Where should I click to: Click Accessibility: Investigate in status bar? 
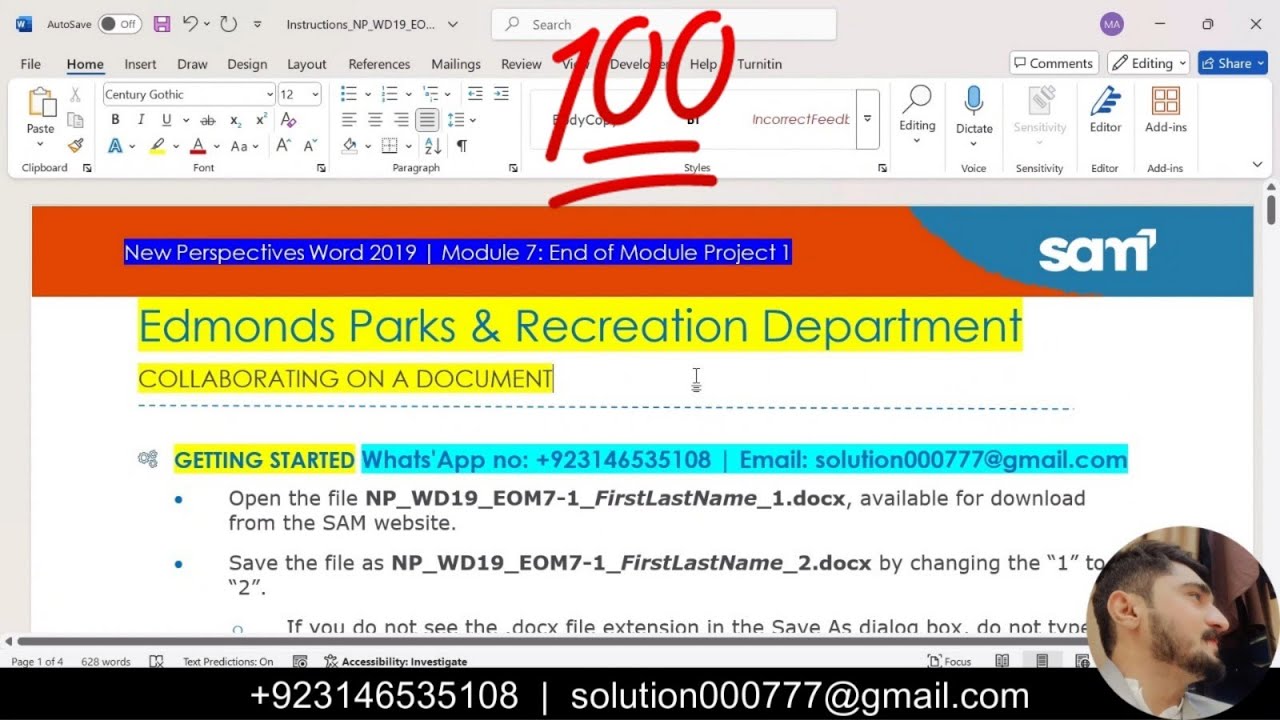tap(396, 661)
